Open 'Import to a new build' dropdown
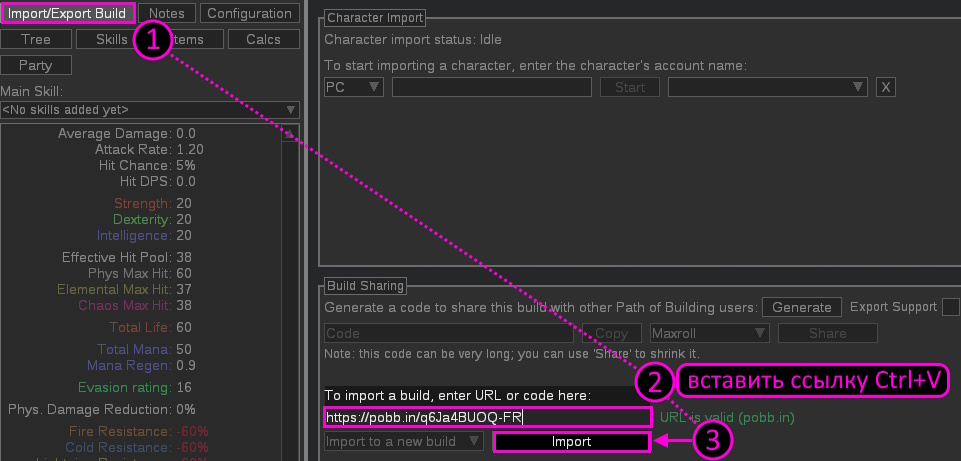 point(404,441)
